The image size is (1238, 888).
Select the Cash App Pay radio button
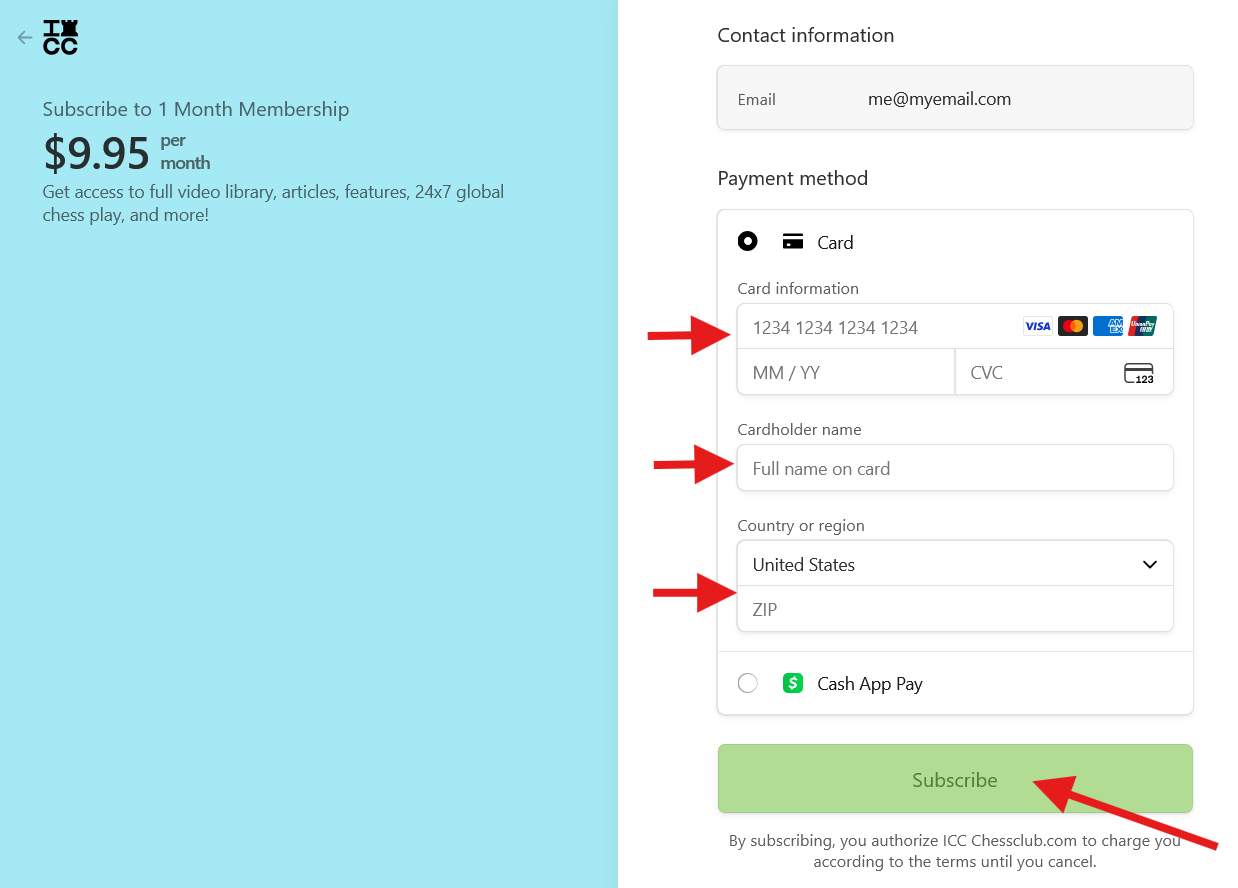tap(747, 683)
